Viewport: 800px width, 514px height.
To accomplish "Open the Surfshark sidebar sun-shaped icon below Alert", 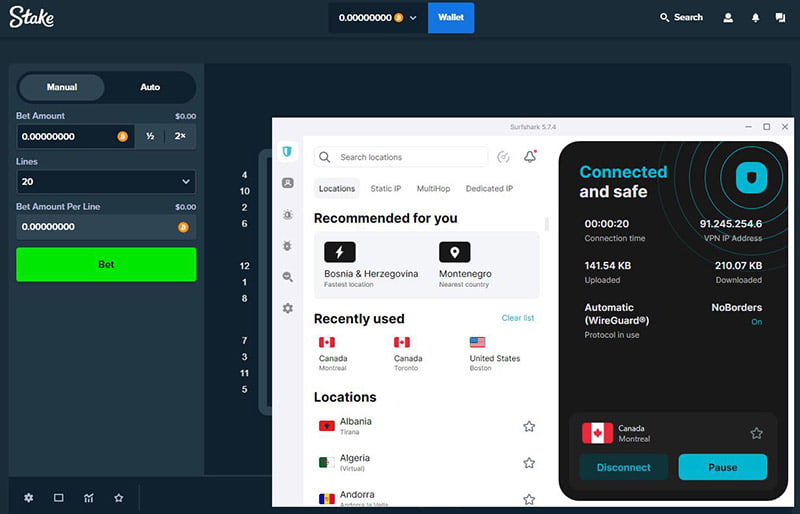I will 288,215.
